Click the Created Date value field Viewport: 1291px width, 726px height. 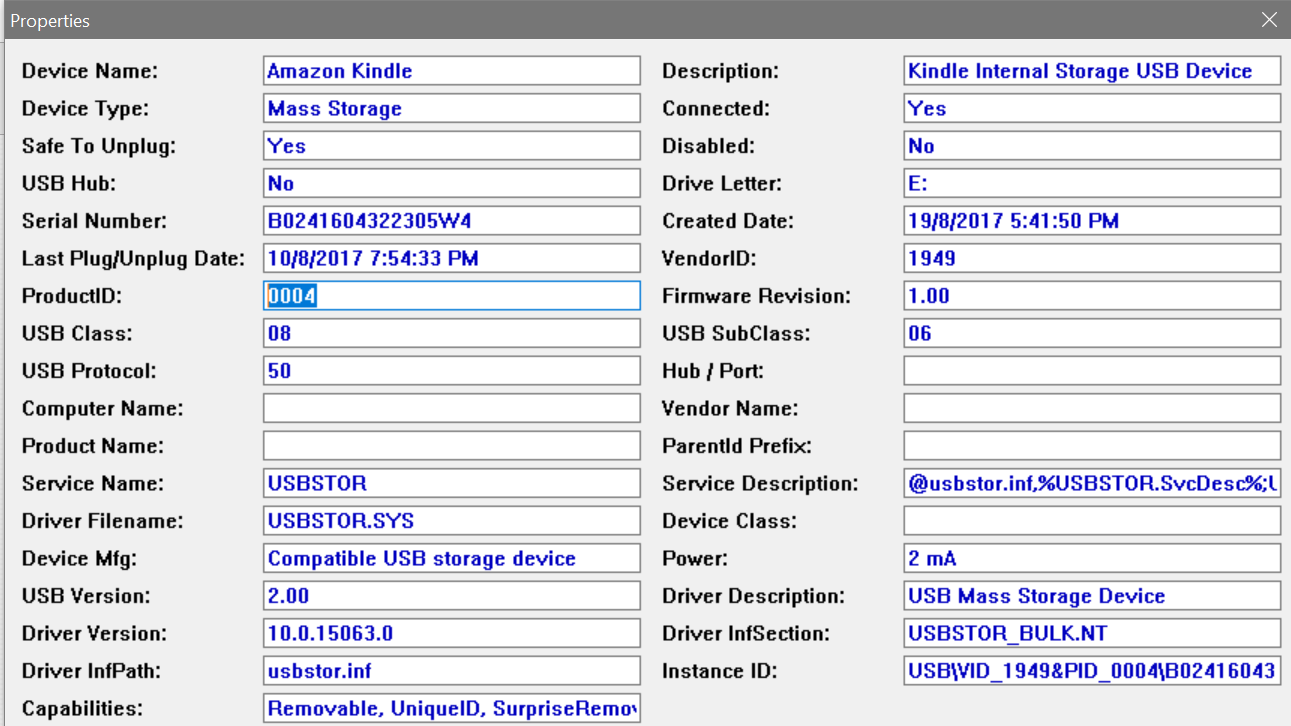[1092, 221]
